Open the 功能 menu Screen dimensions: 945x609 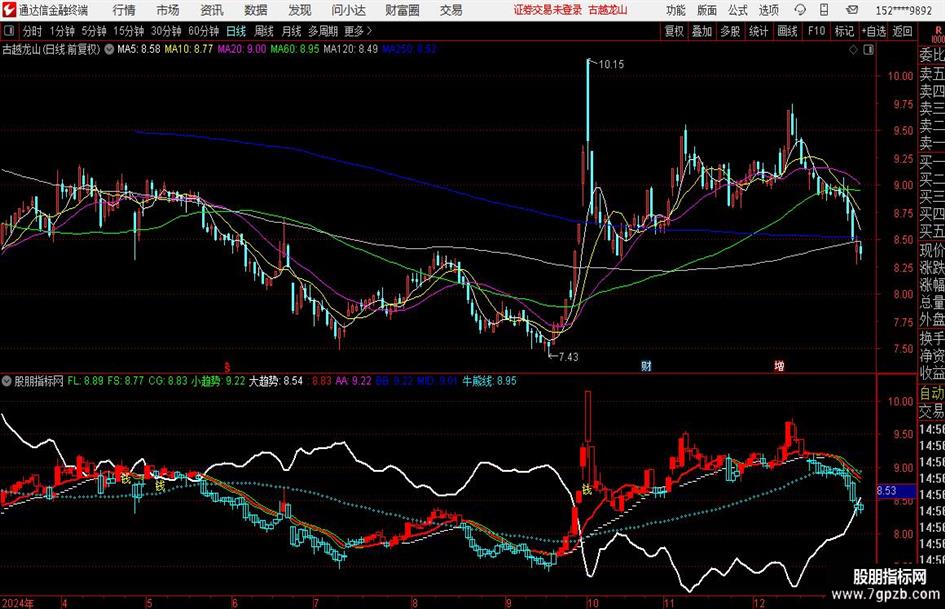676,10
